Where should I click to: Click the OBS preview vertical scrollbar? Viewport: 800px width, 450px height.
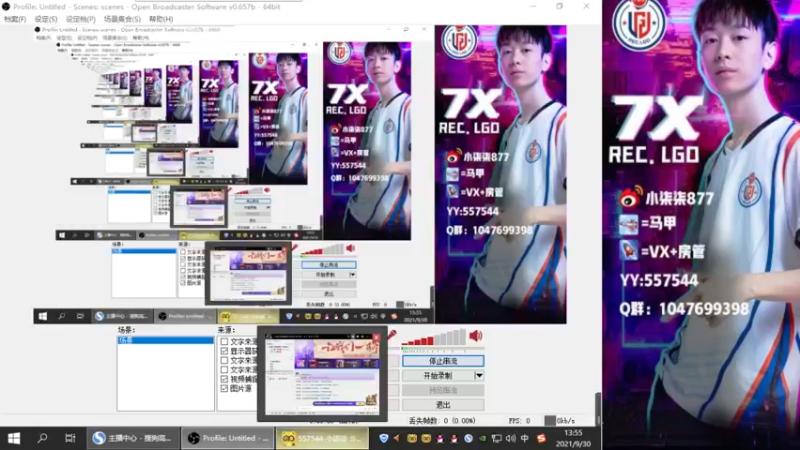click(x=598, y=408)
